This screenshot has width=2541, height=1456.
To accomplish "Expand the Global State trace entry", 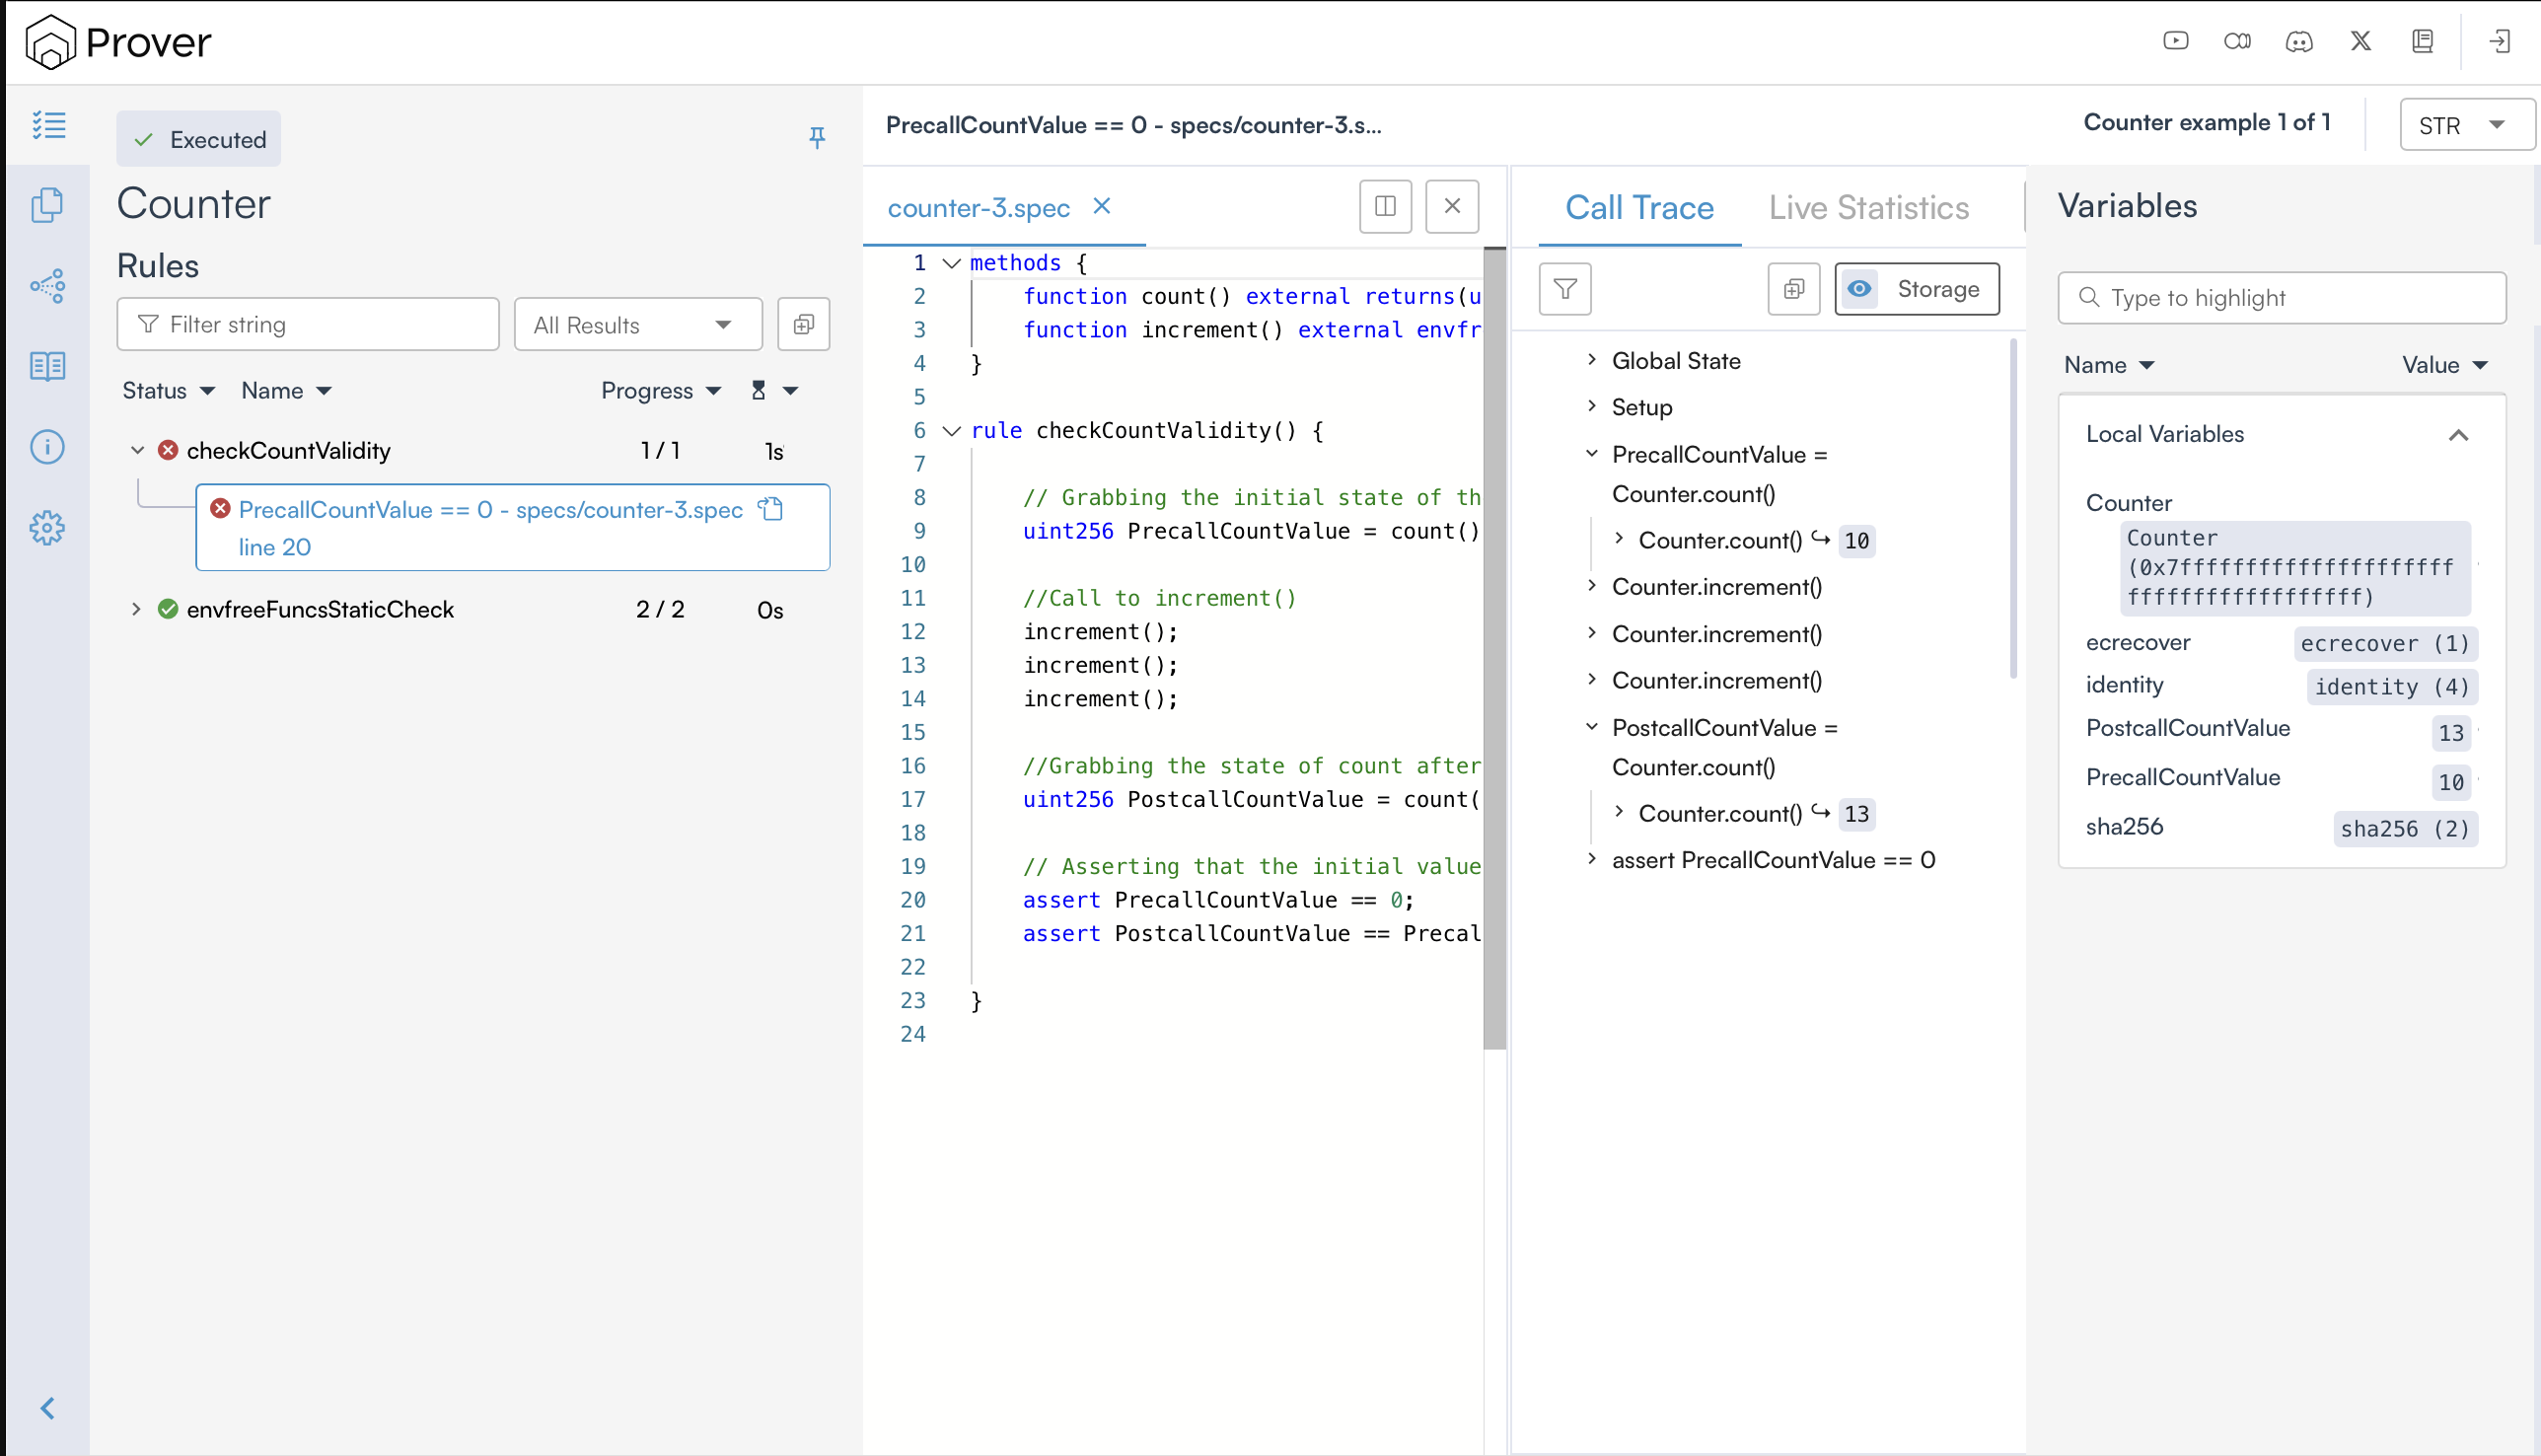I will pos(1592,360).
